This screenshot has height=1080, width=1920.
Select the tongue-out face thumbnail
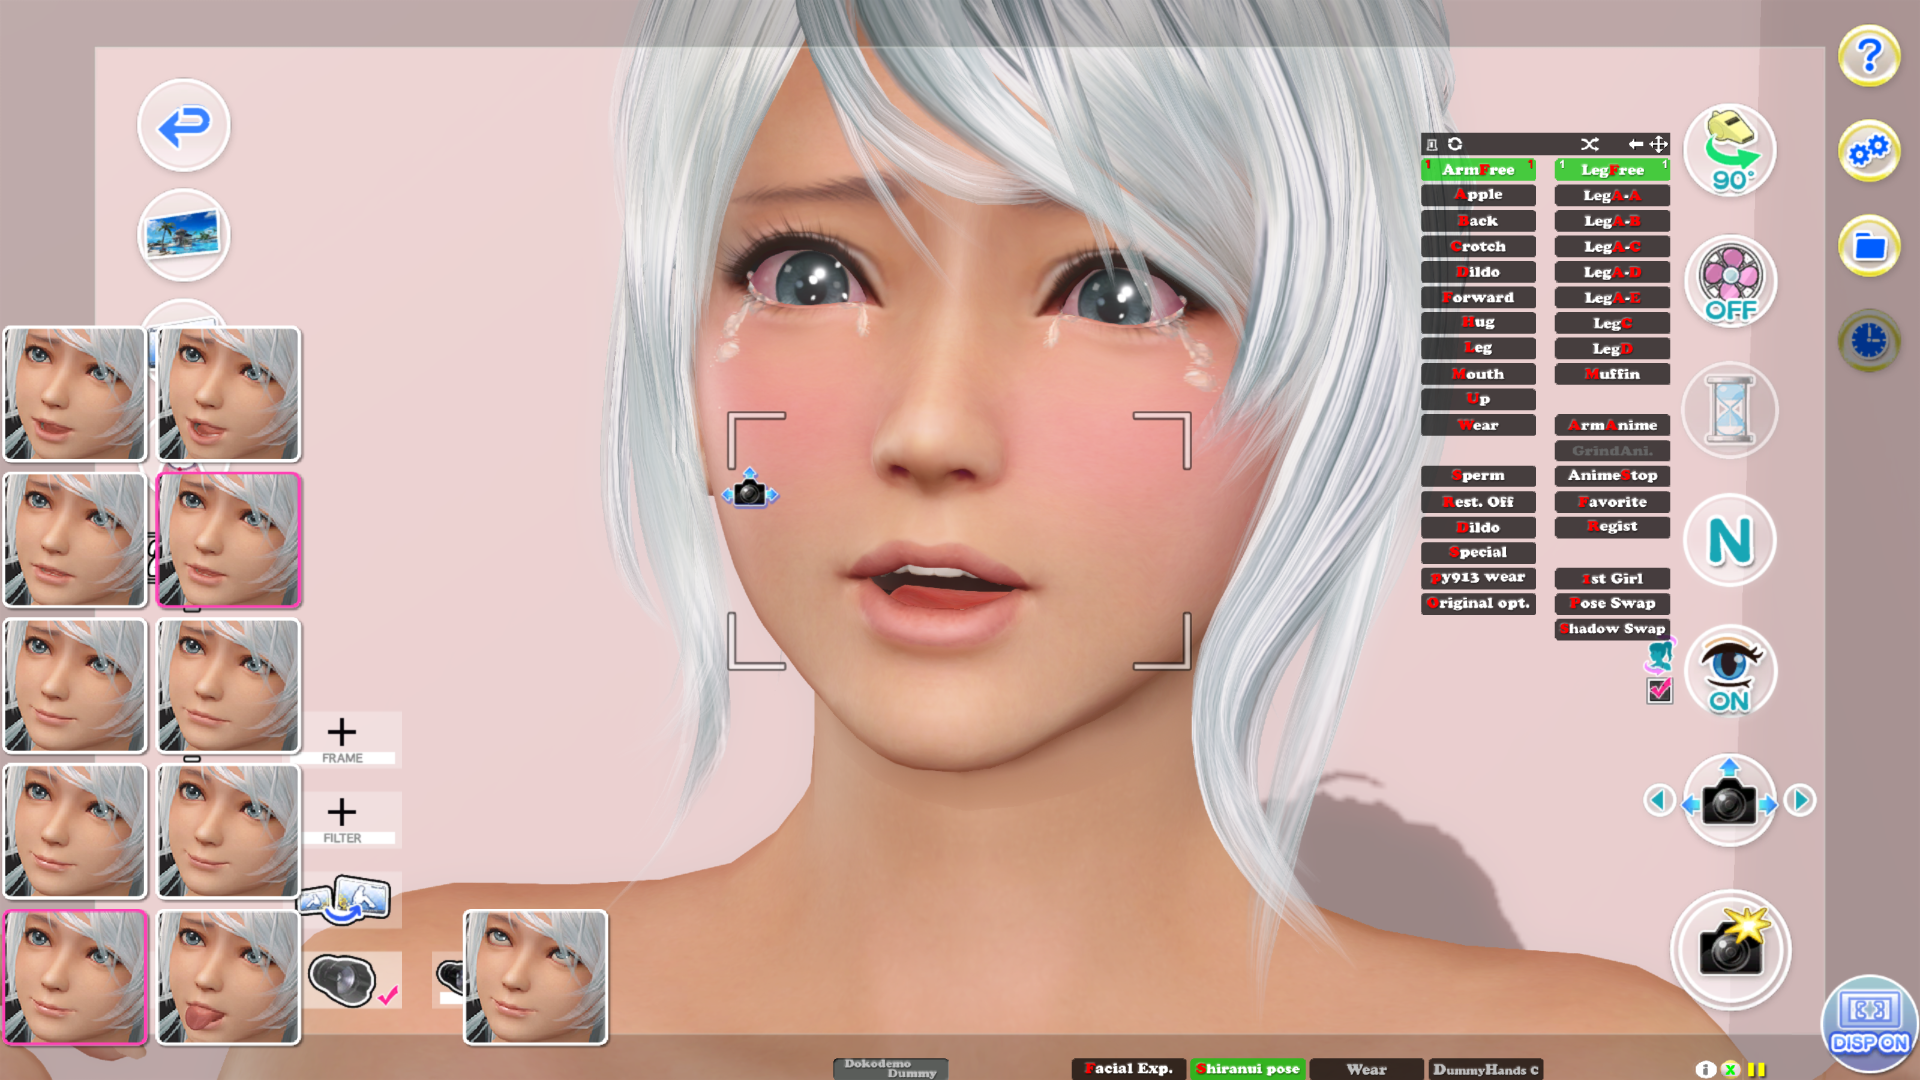coord(229,978)
